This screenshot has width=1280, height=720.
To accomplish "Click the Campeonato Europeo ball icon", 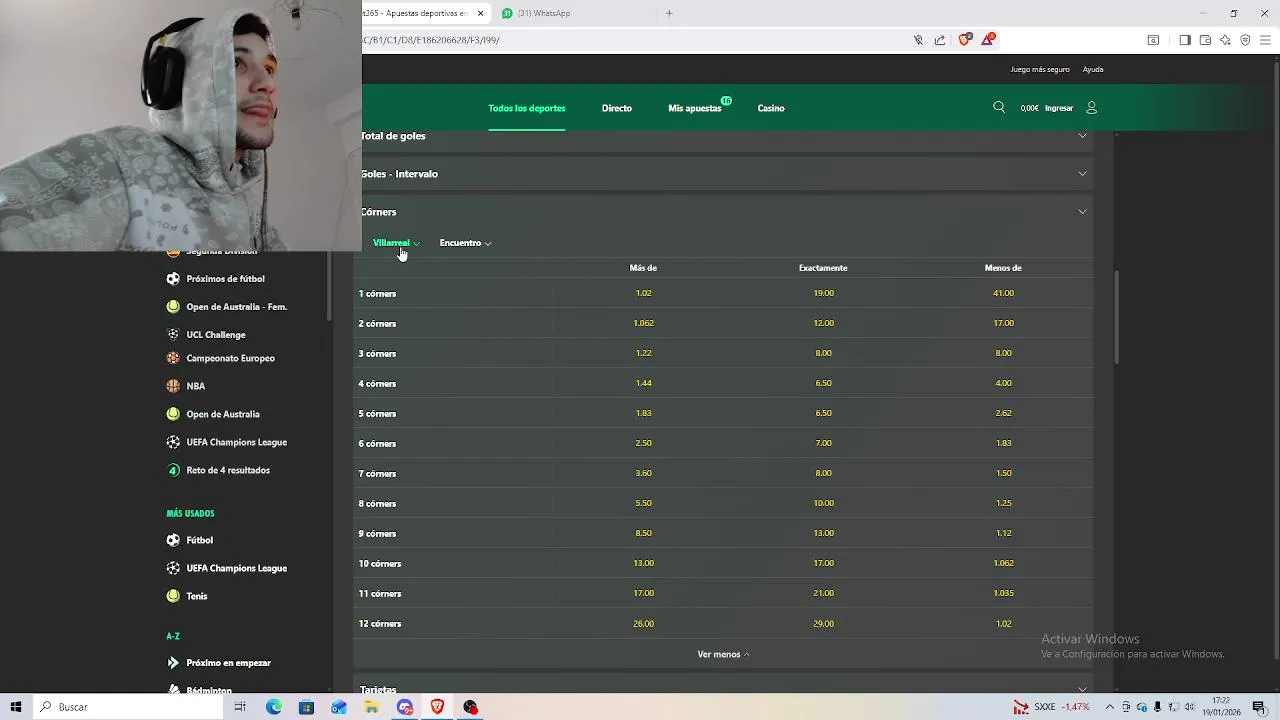I will coord(173,358).
